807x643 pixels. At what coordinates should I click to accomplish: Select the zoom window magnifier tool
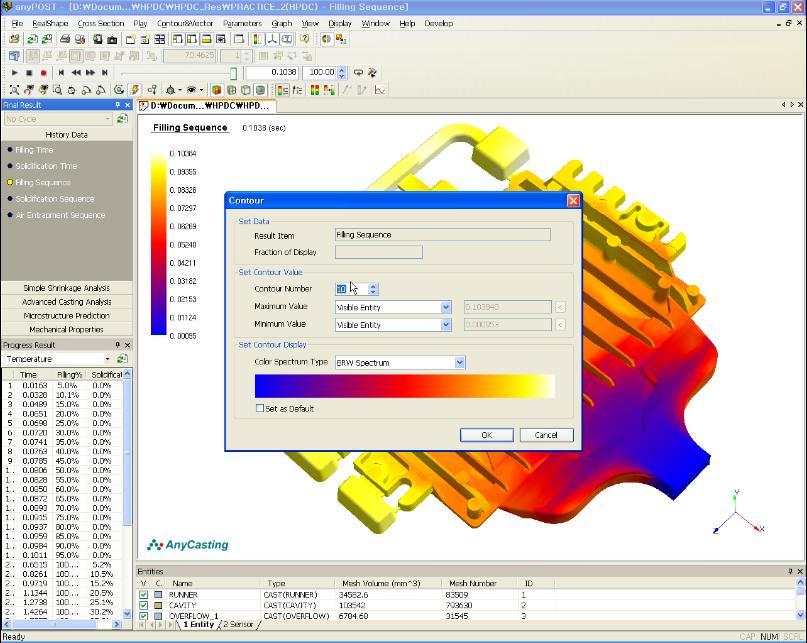[x=58, y=90]
